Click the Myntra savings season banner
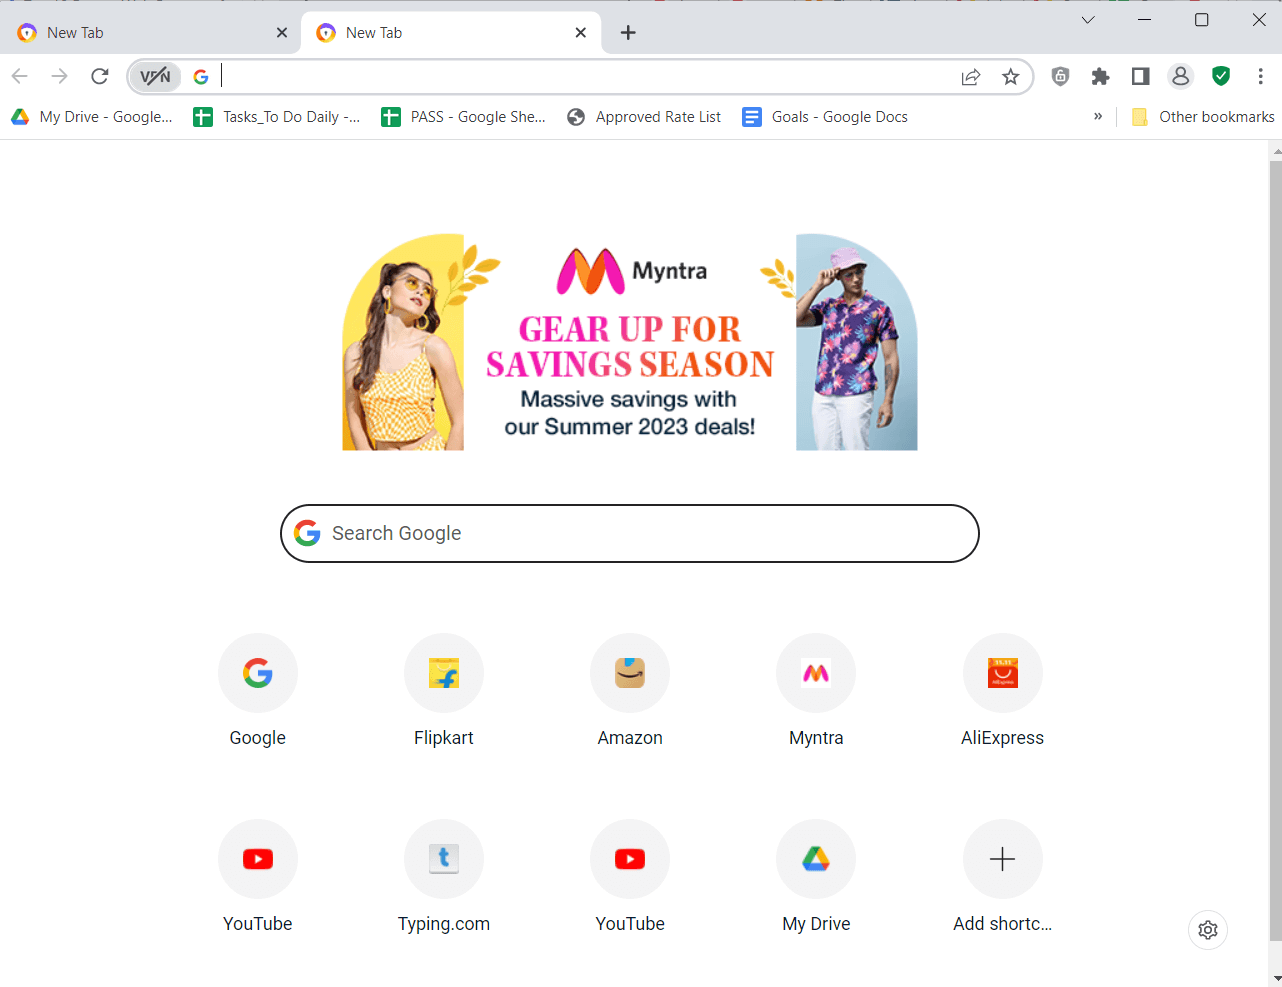Viewport: 1282px width, 987px height. point(630,342)
